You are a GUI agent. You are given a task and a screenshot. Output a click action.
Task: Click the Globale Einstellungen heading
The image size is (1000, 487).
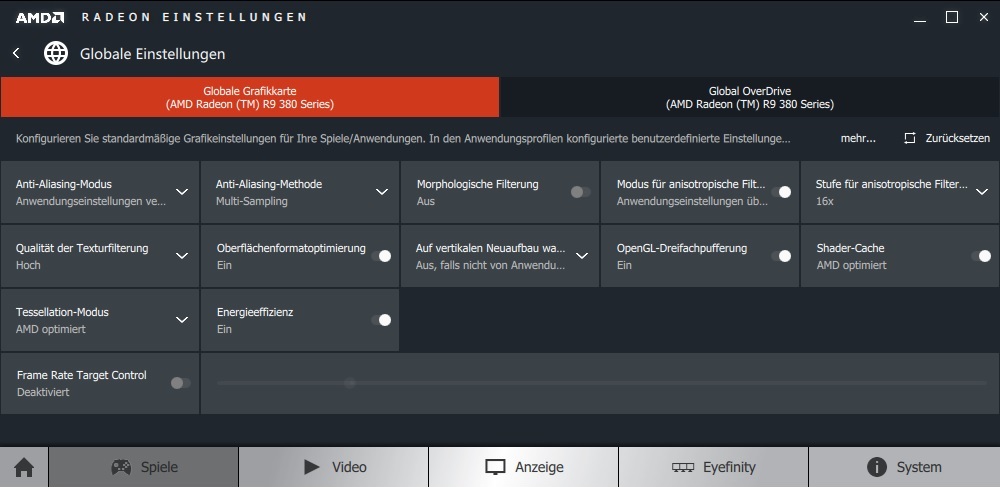click(x=152, y=54)
